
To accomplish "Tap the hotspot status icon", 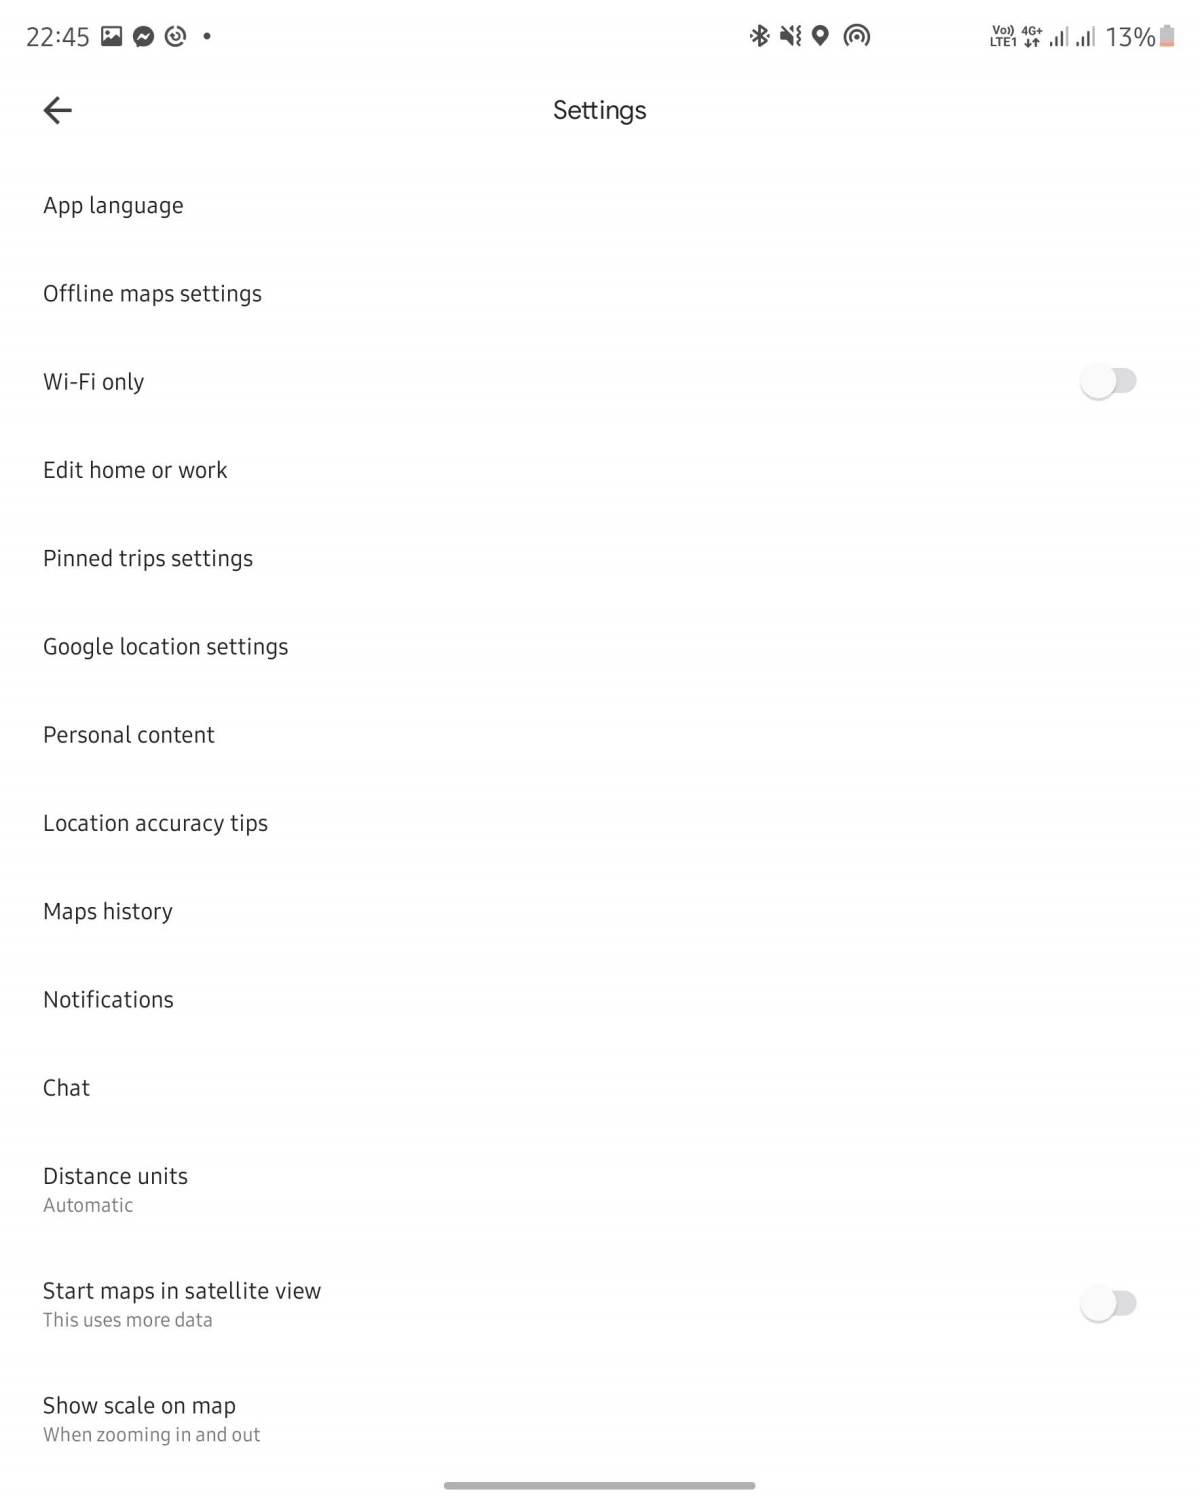I will click(856, 37).
